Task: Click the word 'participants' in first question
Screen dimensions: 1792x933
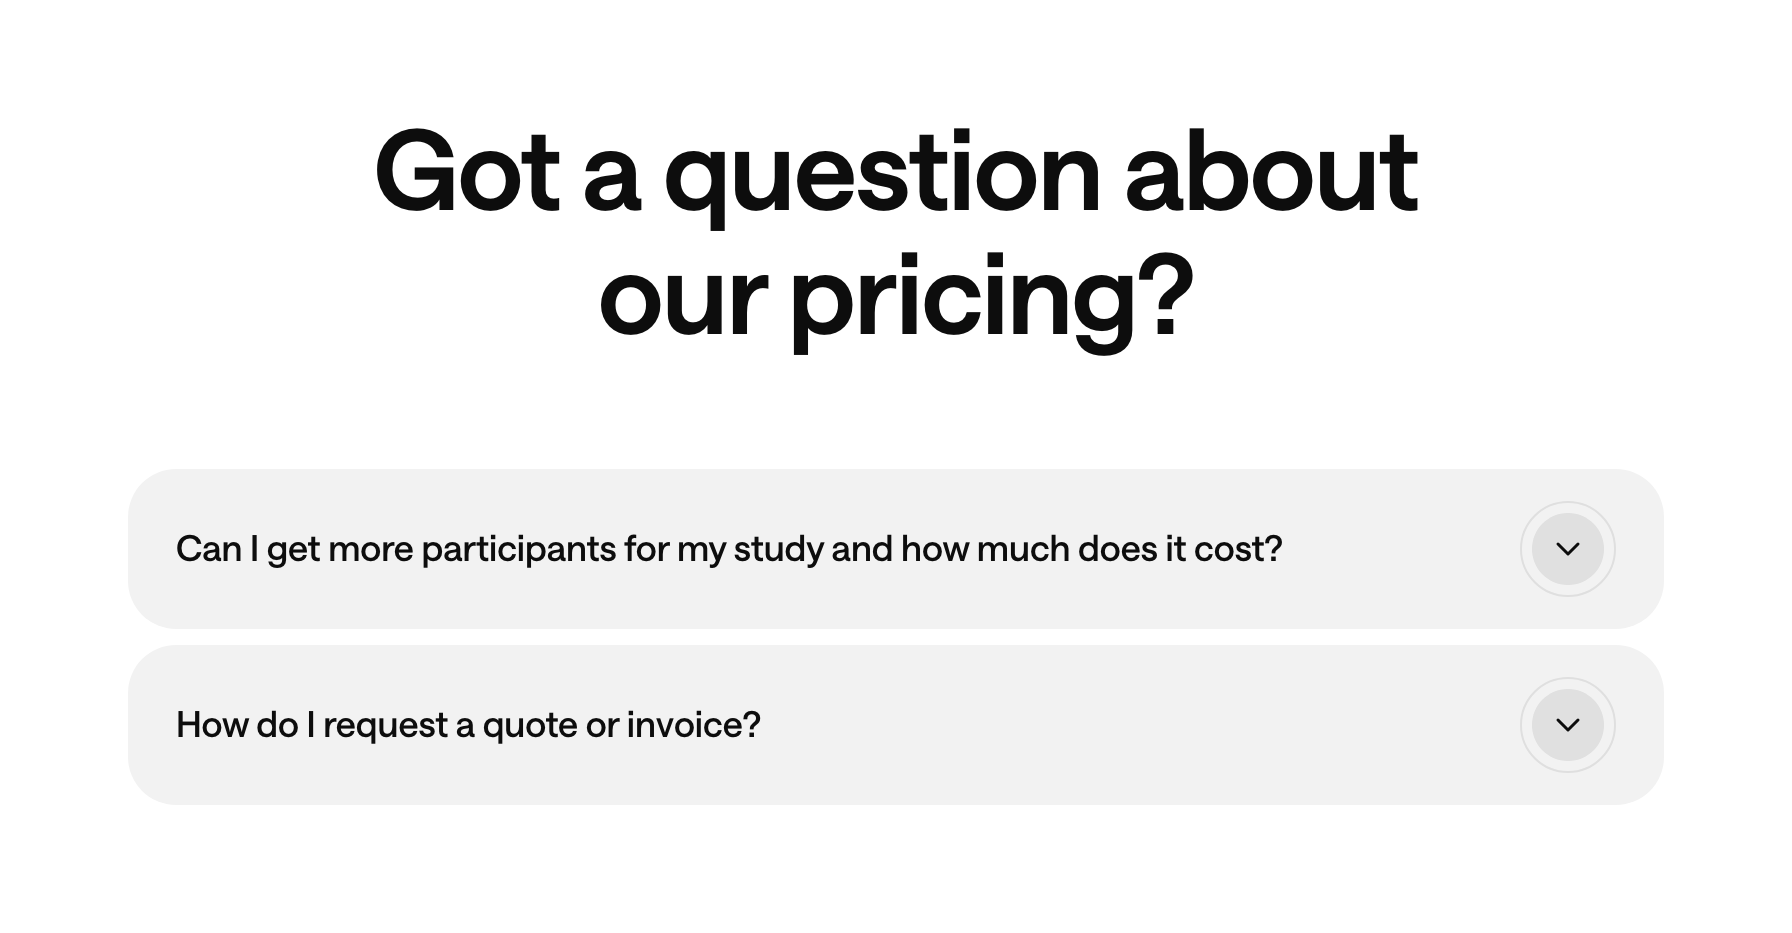Action: tap(518, 549)
